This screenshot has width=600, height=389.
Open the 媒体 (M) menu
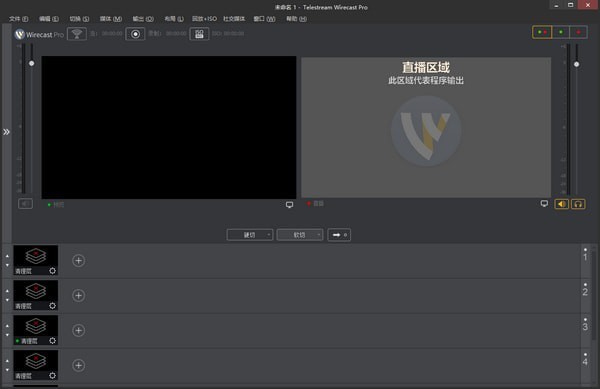tap(111, 19)
